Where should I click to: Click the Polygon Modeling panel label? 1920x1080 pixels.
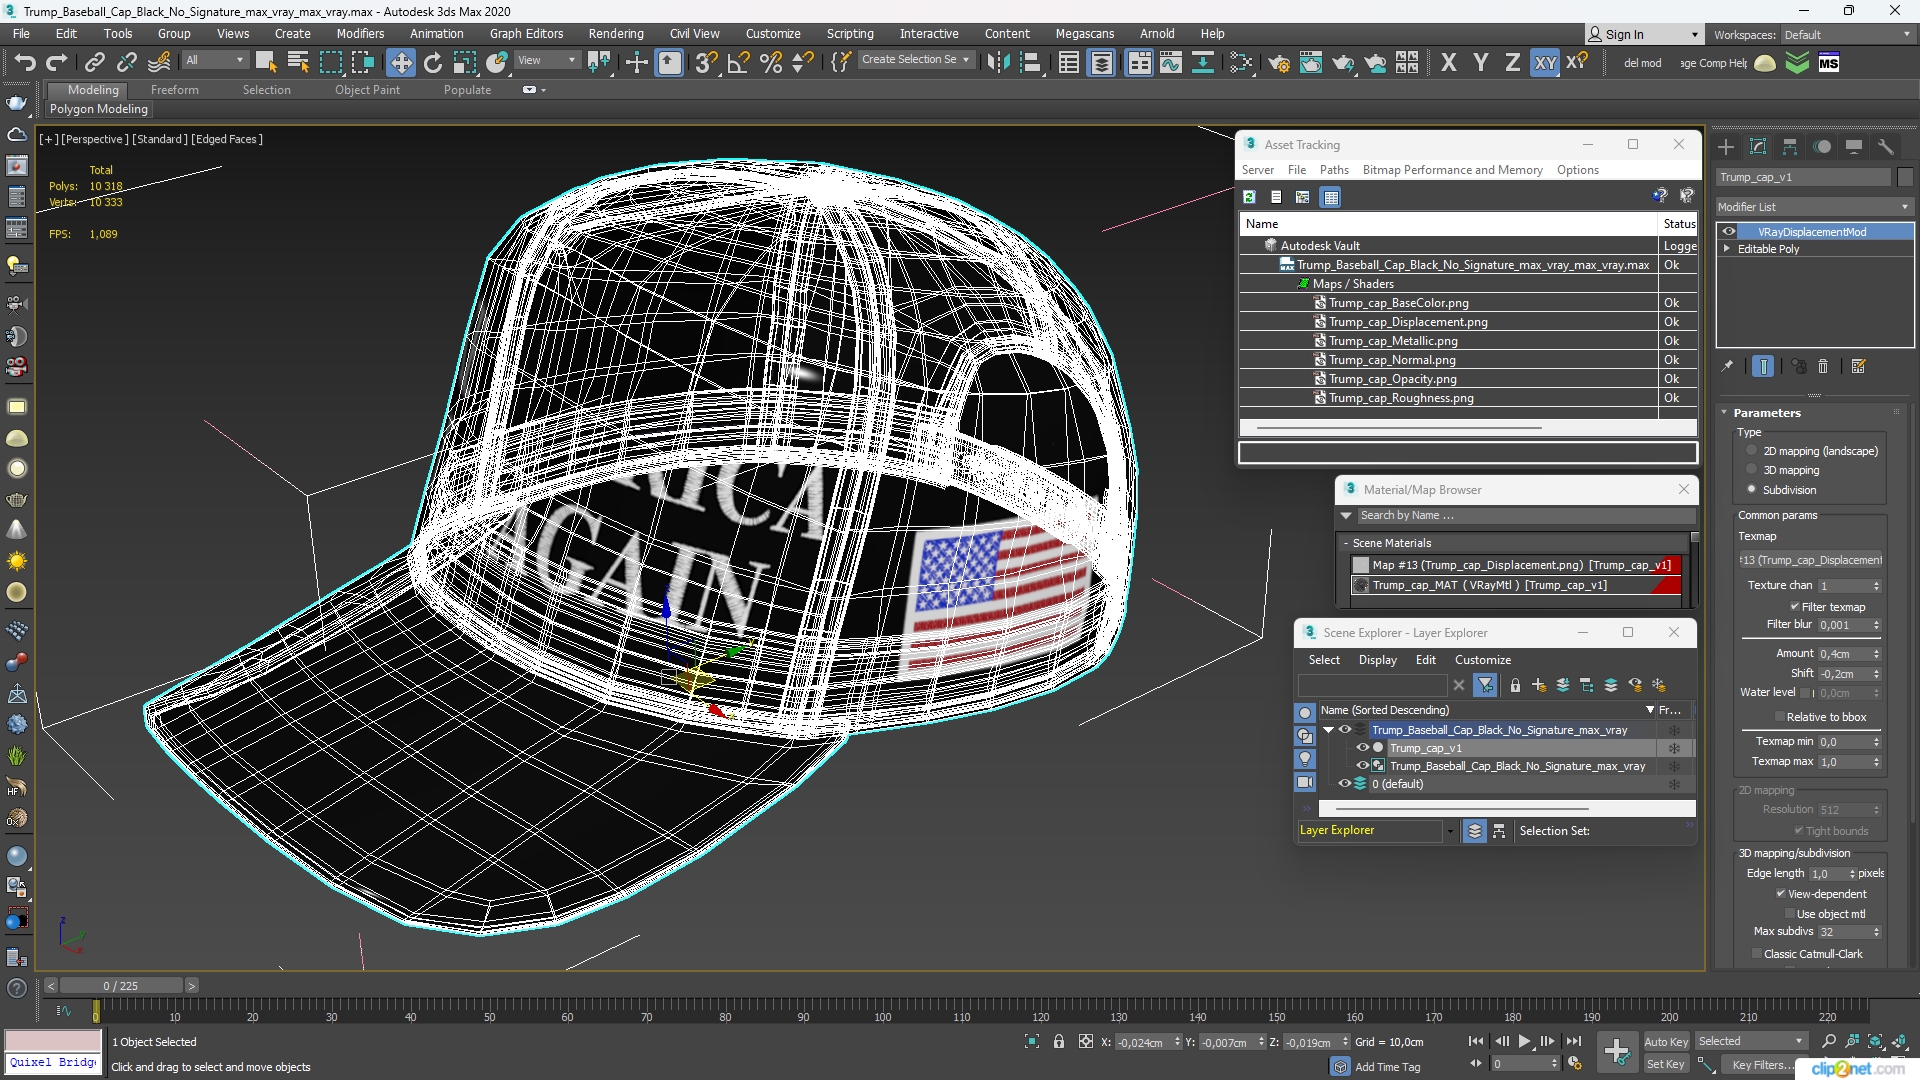point(99,109)
